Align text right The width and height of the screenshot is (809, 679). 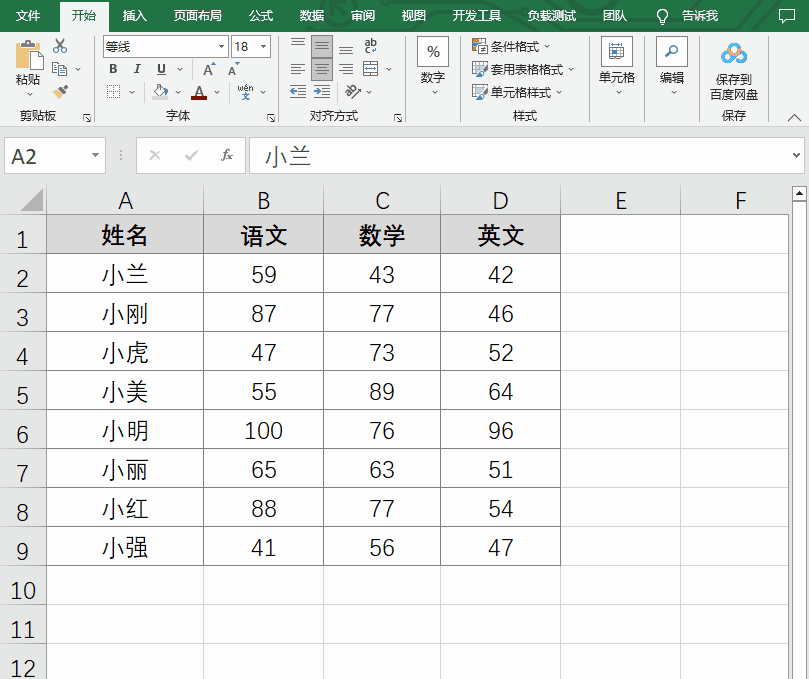coord(346,69)
